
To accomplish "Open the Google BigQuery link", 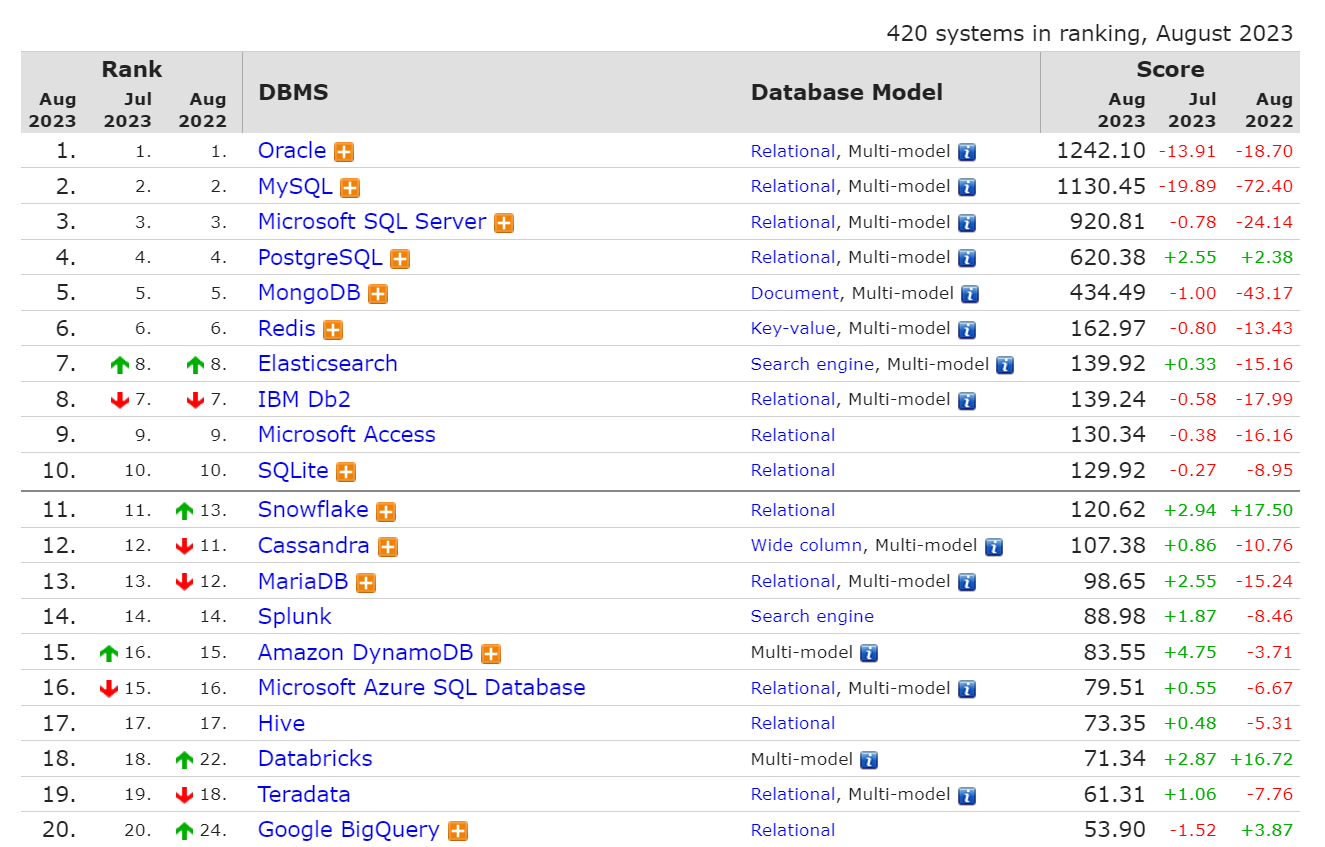I will click(x=349, y=829).
